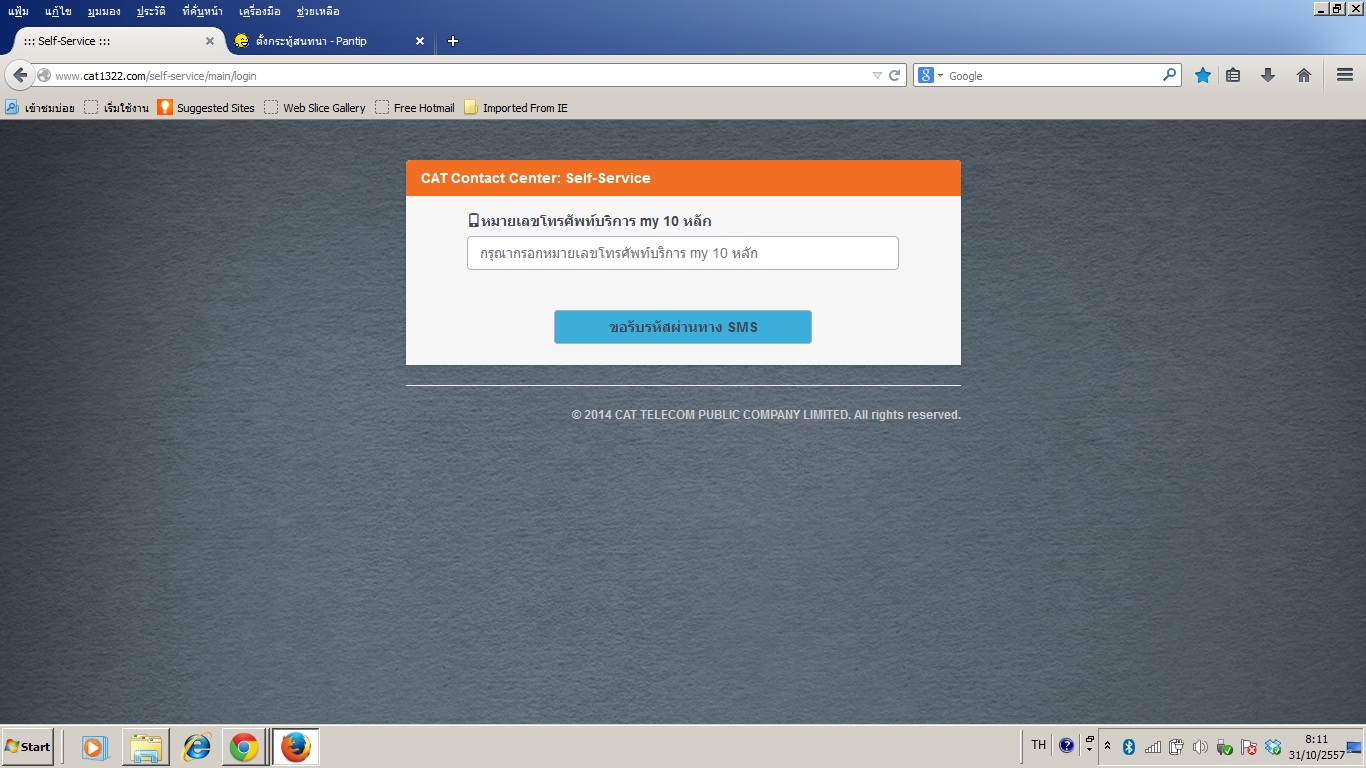Open the Web Slice Gallery bookmark
This screenshot has height=768, width=1366.
(315, 107)
